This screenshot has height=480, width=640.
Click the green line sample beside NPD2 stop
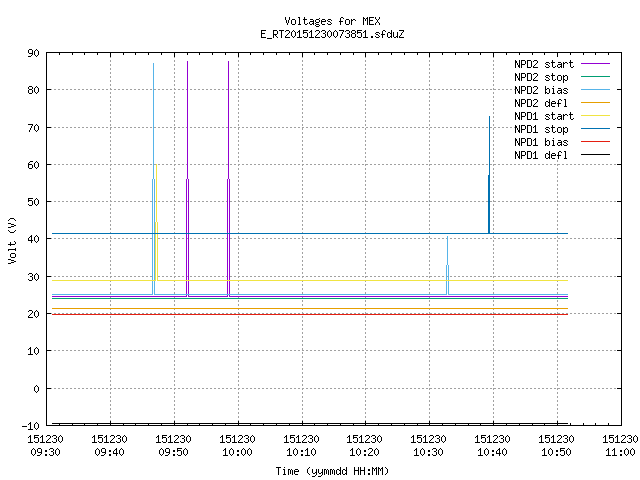(x=595, y=76)
